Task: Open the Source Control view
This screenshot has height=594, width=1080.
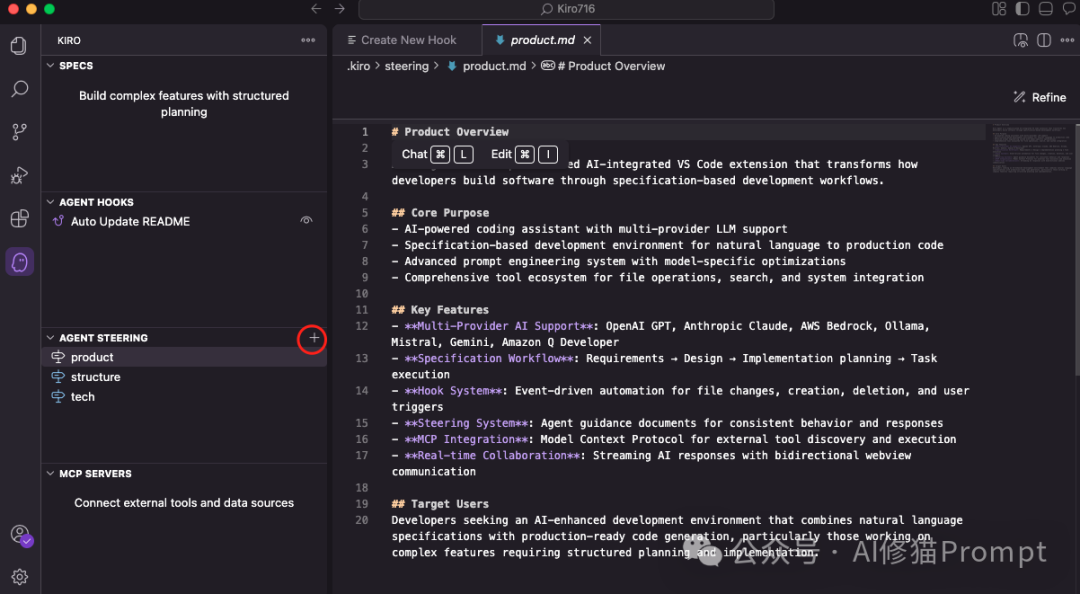Action: [x=19, y=132]
